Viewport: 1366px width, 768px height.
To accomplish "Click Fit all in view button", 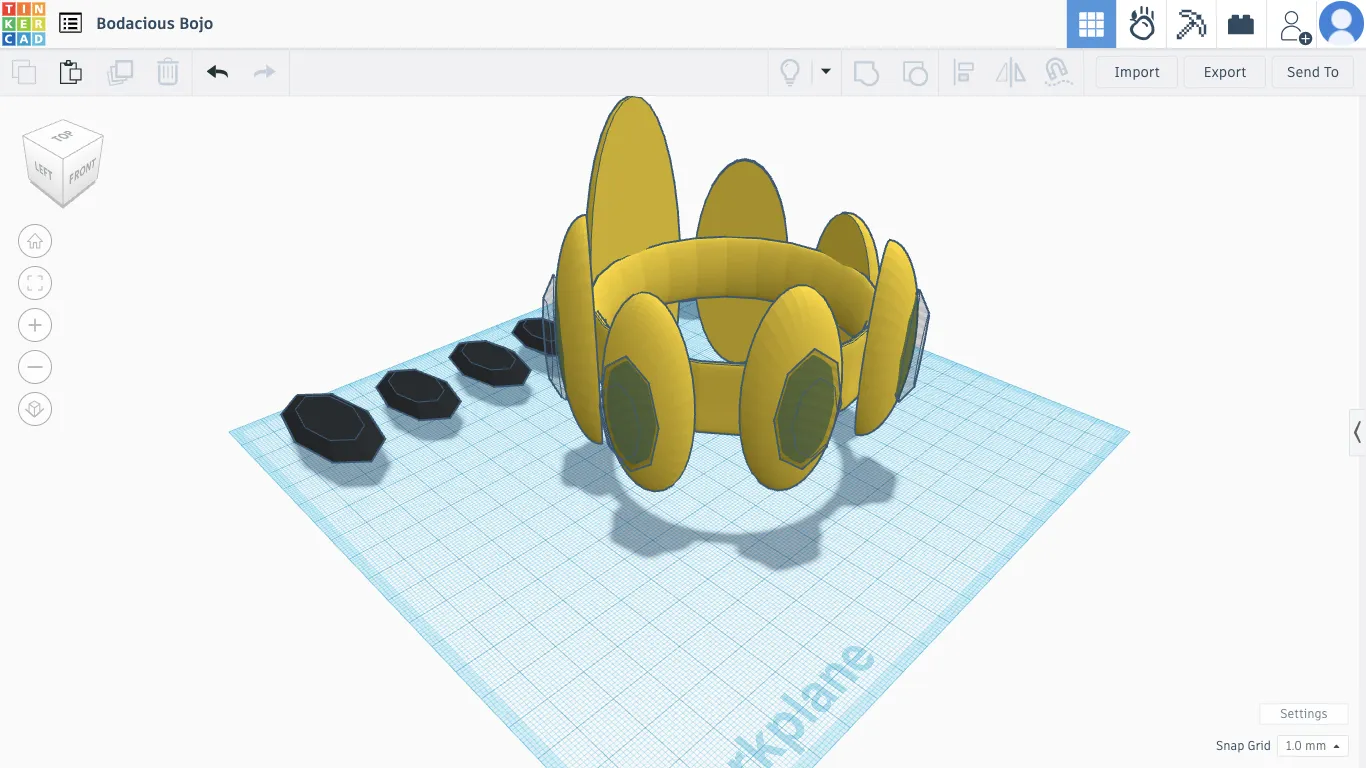I will click(x=35, y=283).
